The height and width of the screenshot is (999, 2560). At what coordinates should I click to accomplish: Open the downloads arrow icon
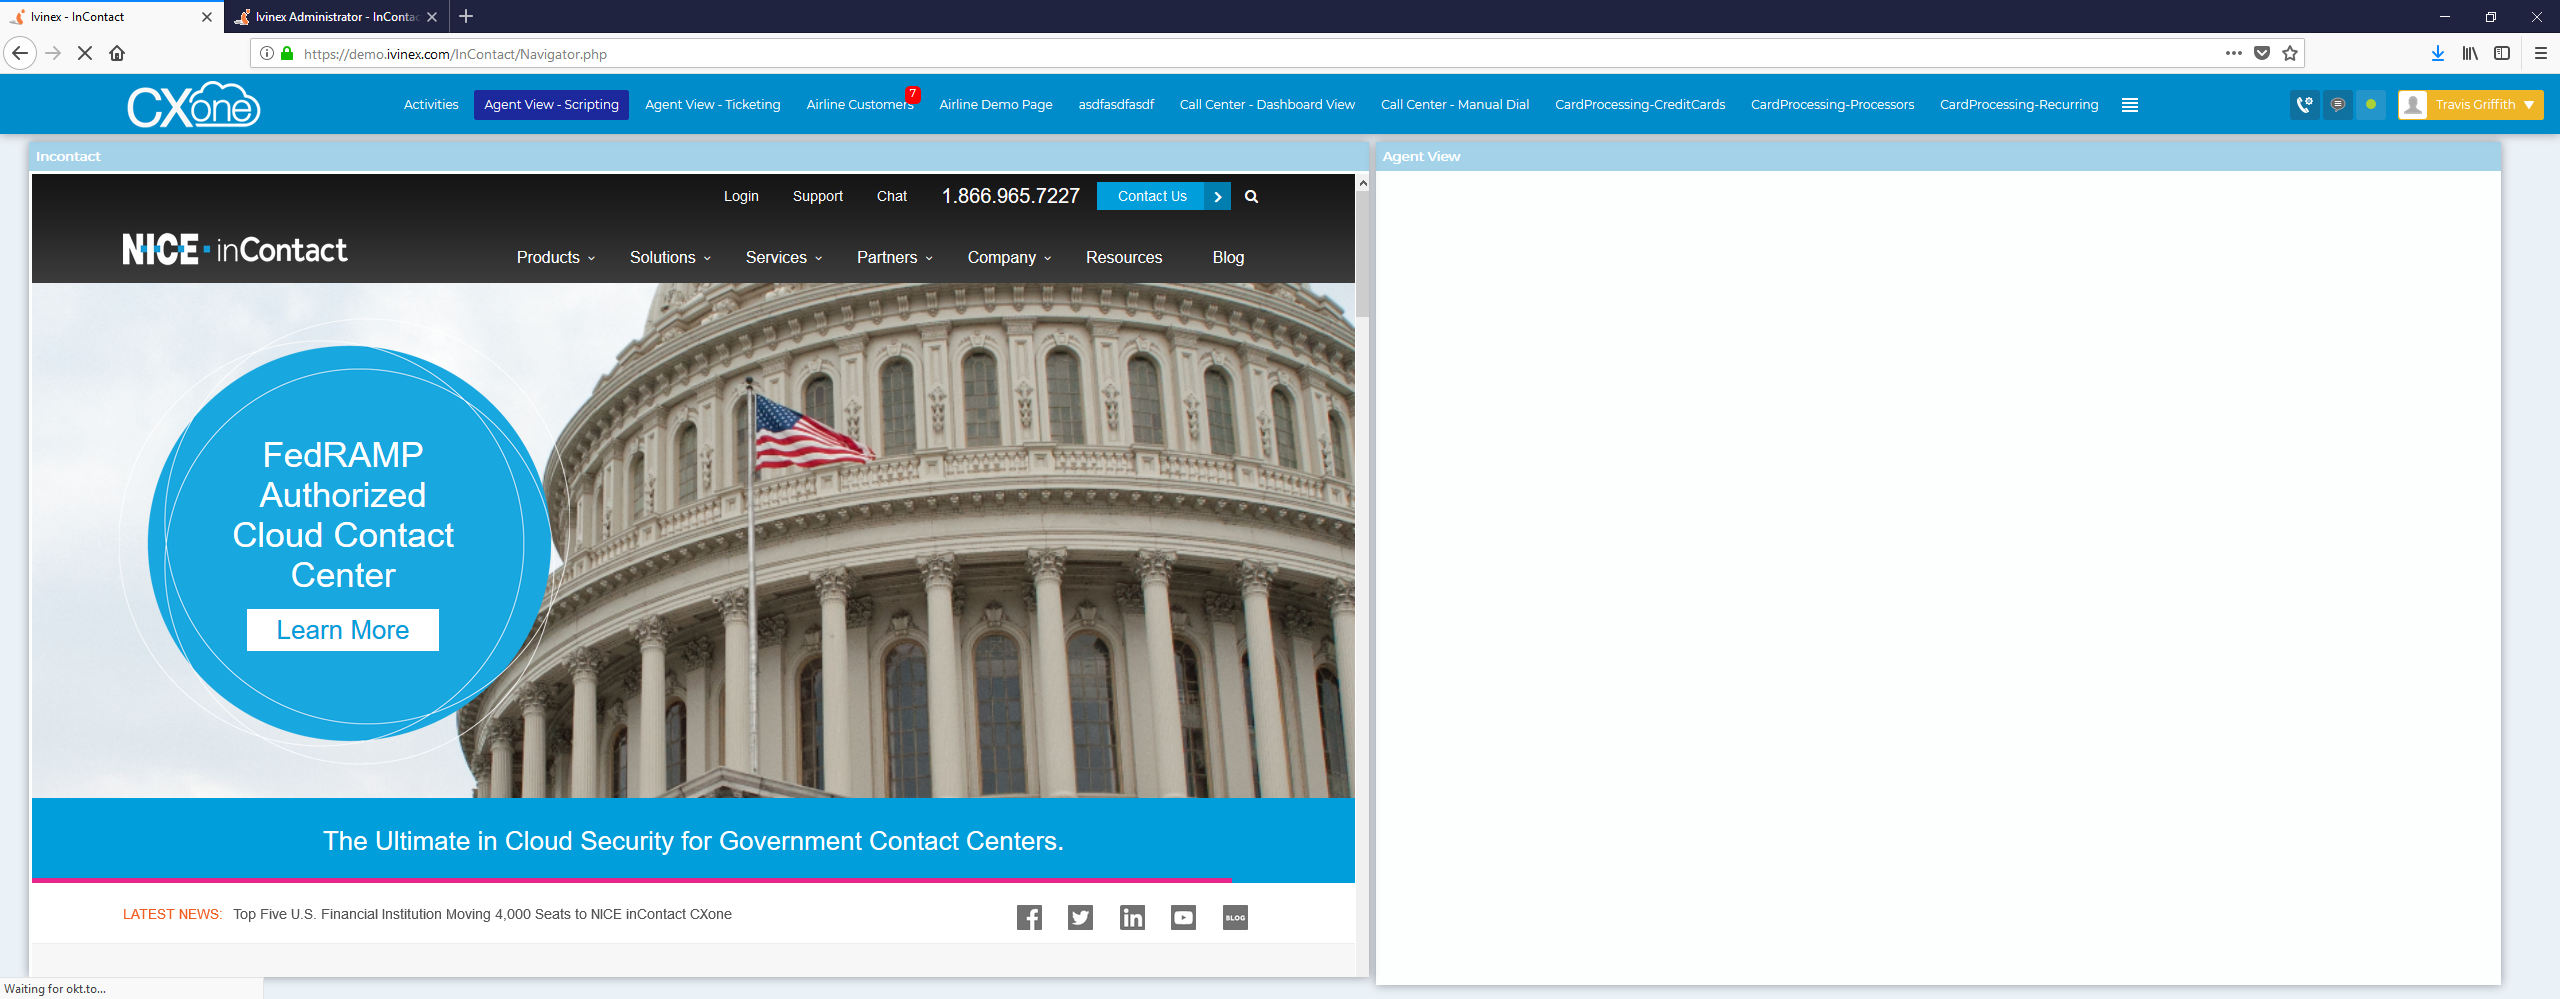(2437, 53)
